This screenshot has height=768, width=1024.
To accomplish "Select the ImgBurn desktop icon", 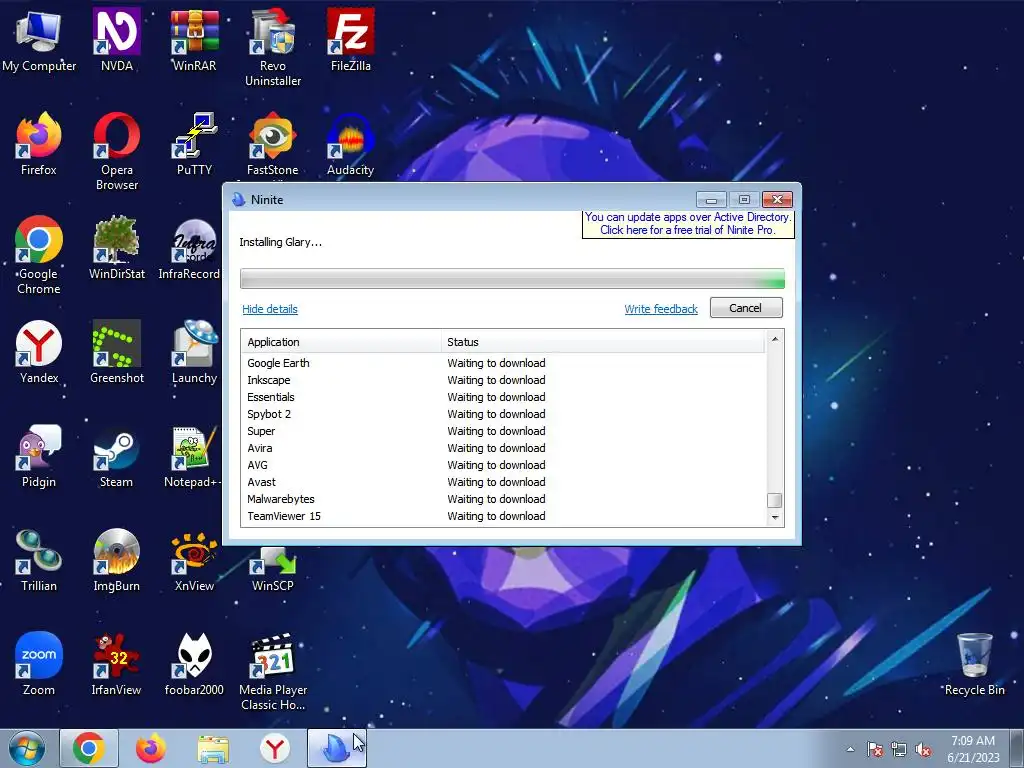I will click(x=116, y=560).
